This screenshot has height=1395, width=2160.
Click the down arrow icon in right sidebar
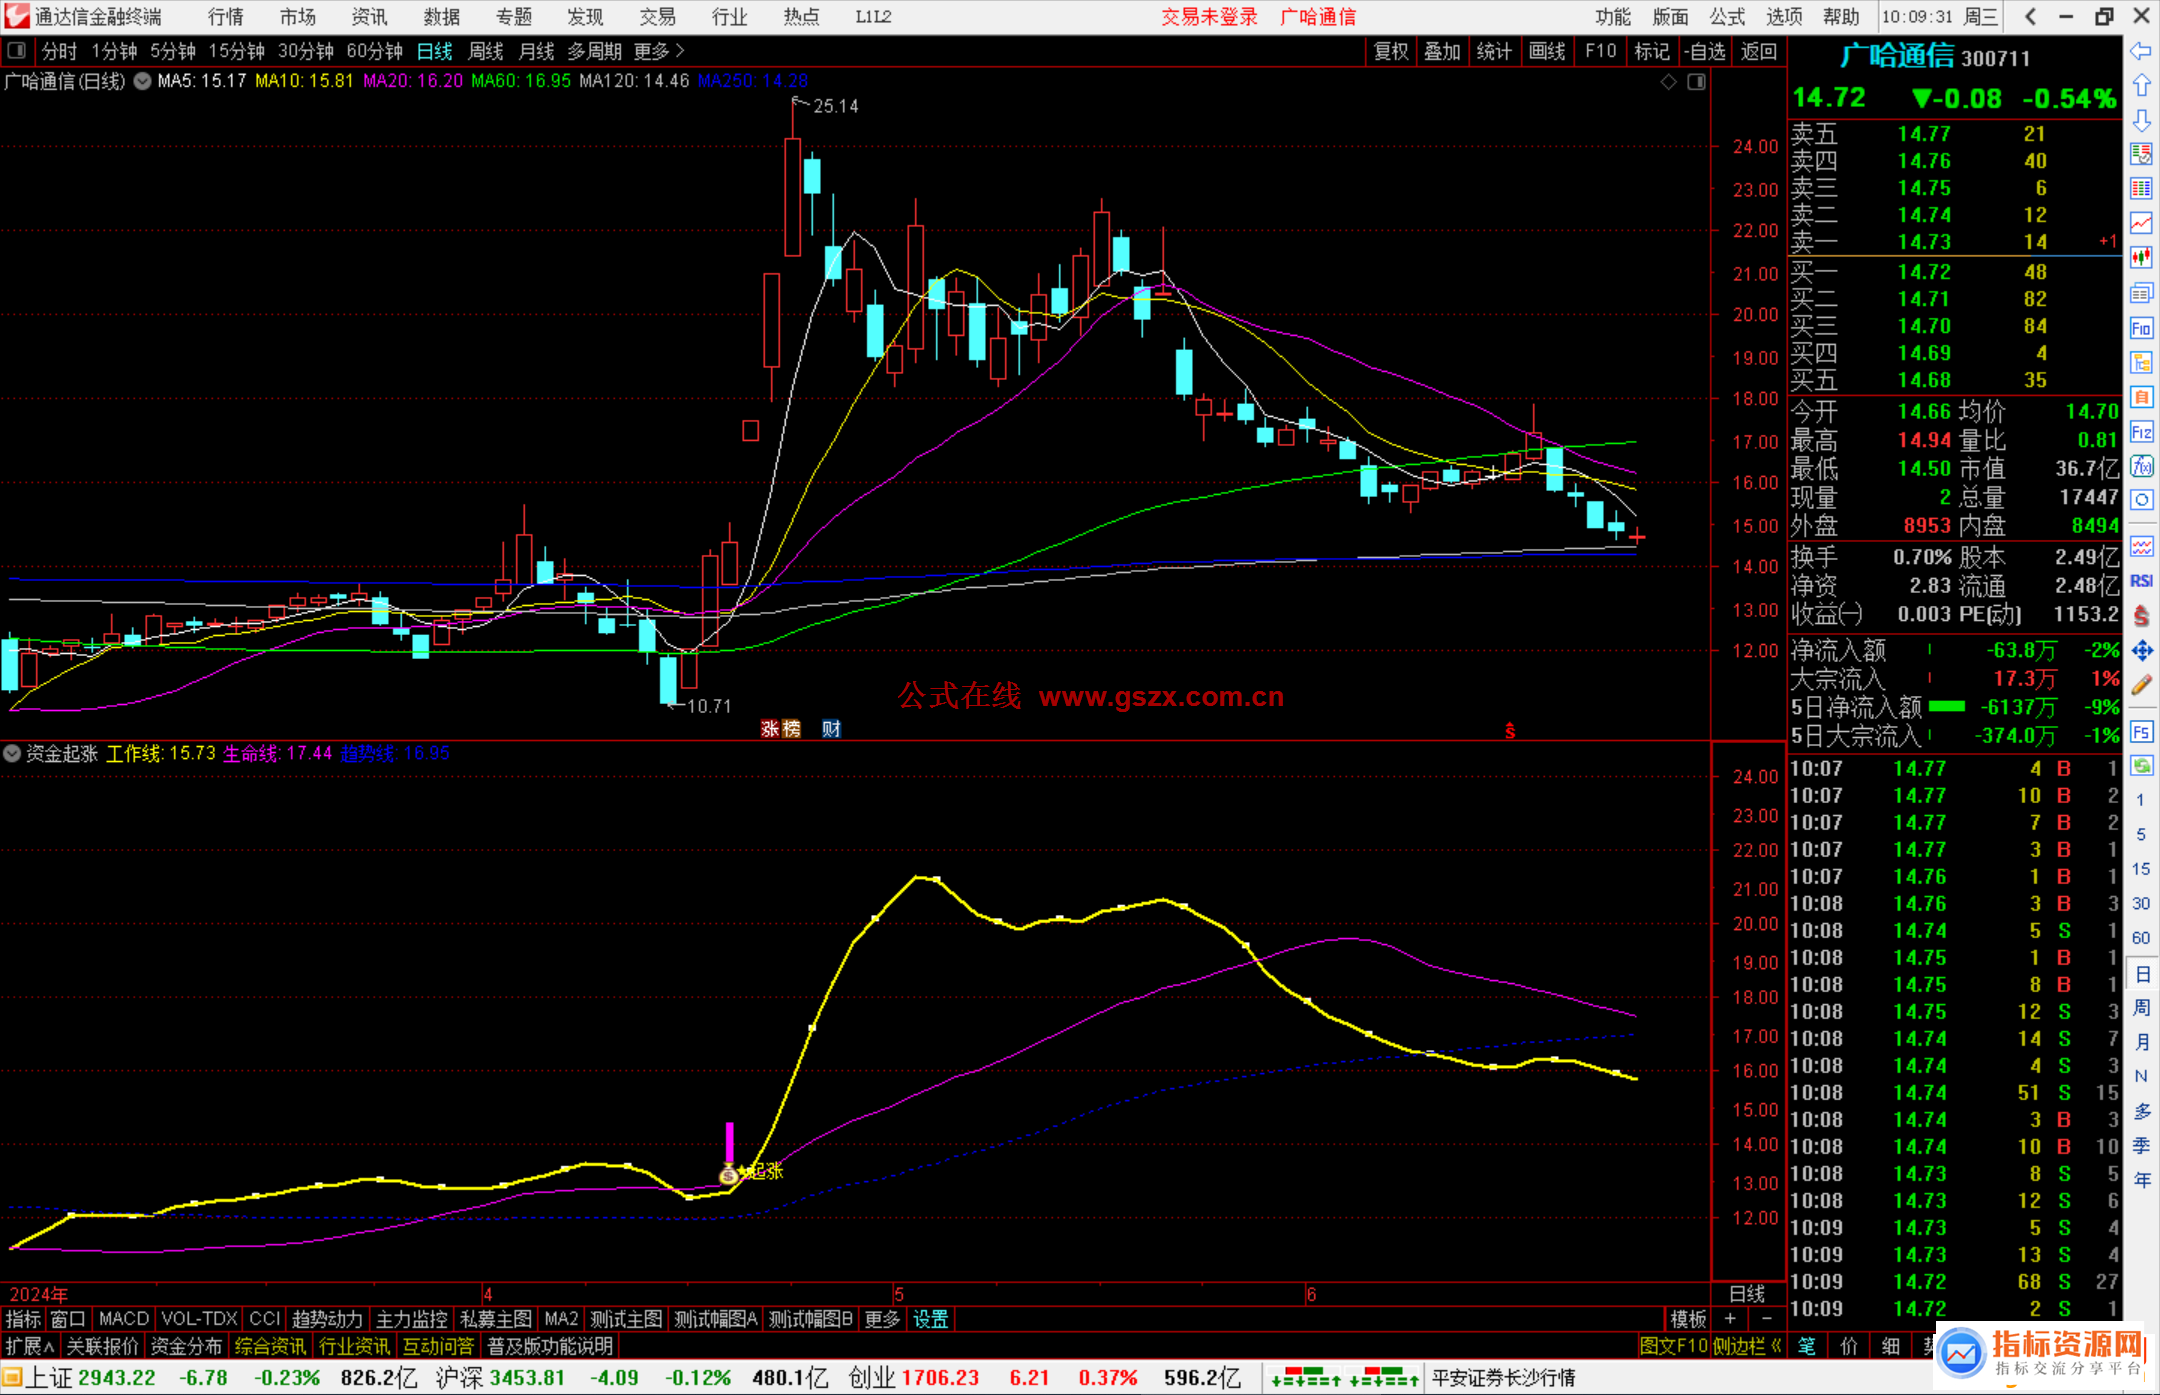click(2141, 120)
